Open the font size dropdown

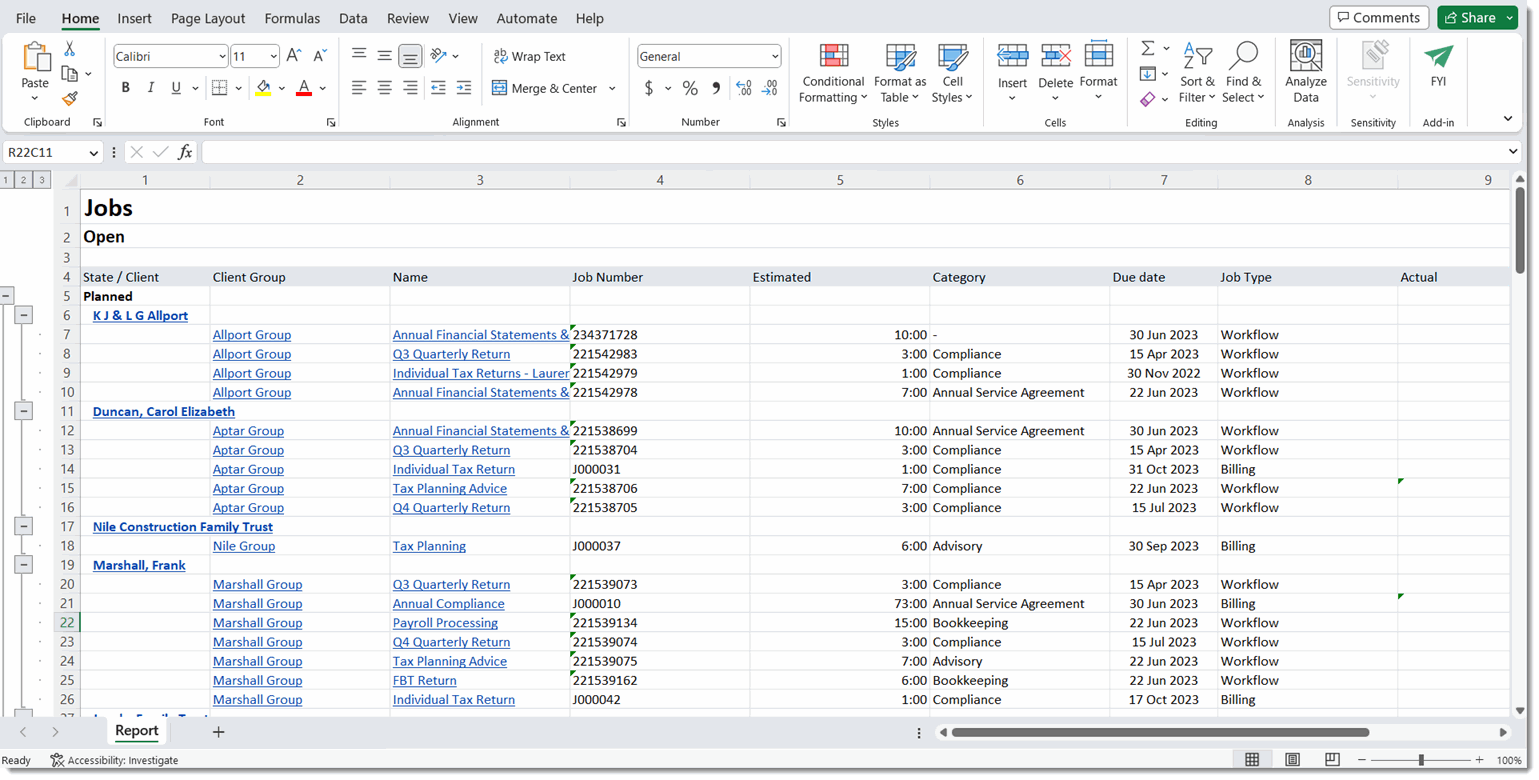tap(273, 57)
